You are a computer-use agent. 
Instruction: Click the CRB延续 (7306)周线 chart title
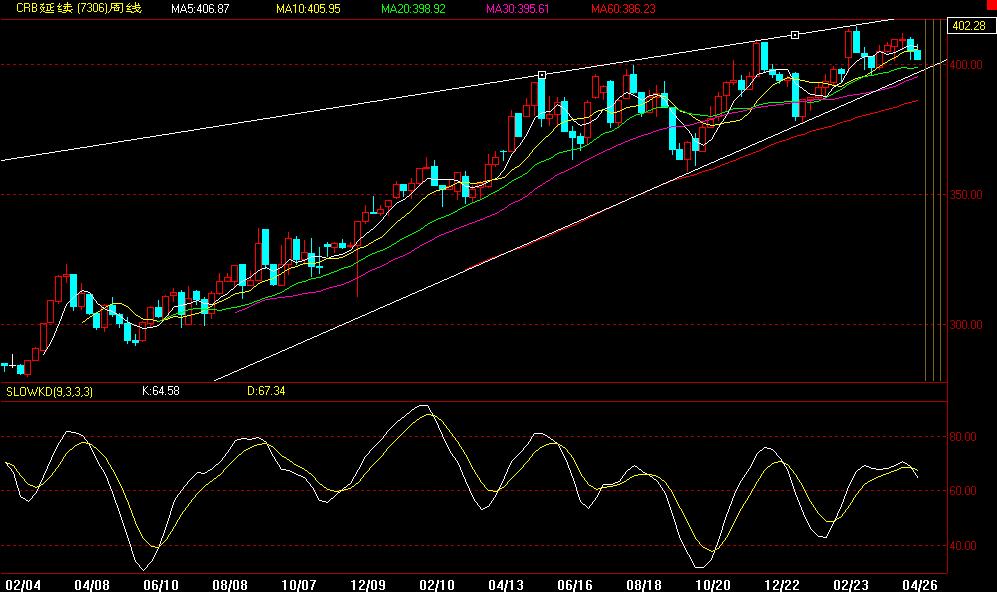[79, 8]
